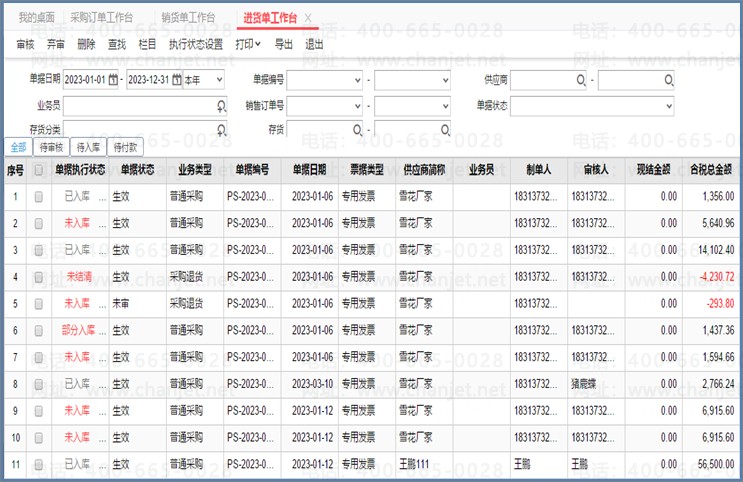743x482 pixels.
Task: Open 执行状态设置 from toolbar
Action: click(x=196, y=45)
